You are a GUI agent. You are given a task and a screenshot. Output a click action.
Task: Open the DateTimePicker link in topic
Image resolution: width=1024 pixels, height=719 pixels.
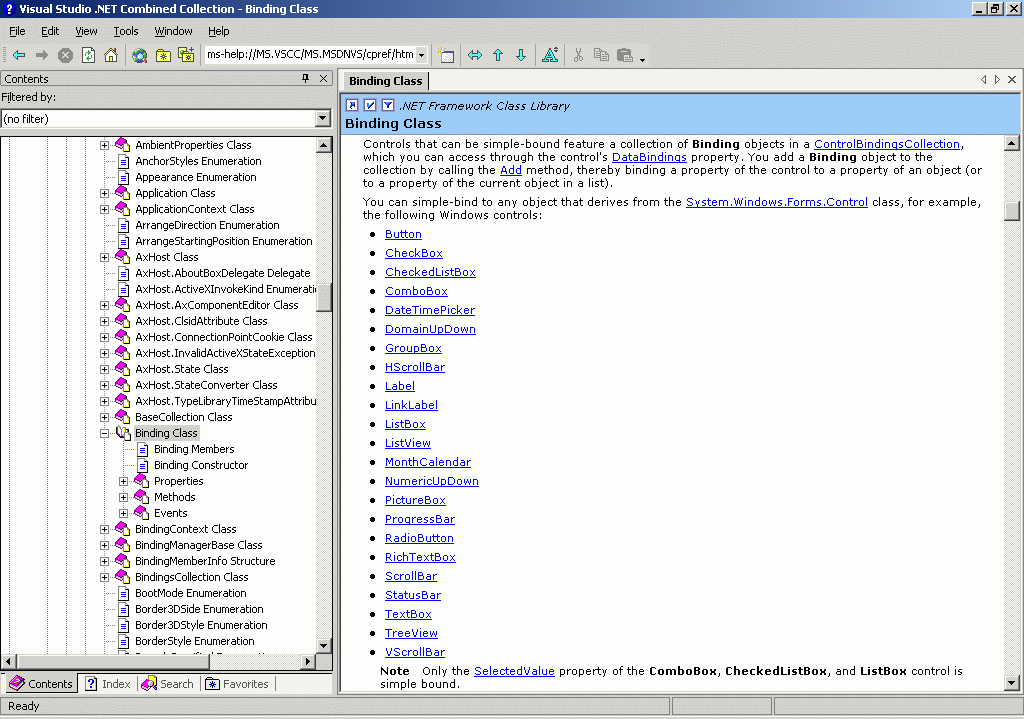pyautogui.click(x=429, y=310)
